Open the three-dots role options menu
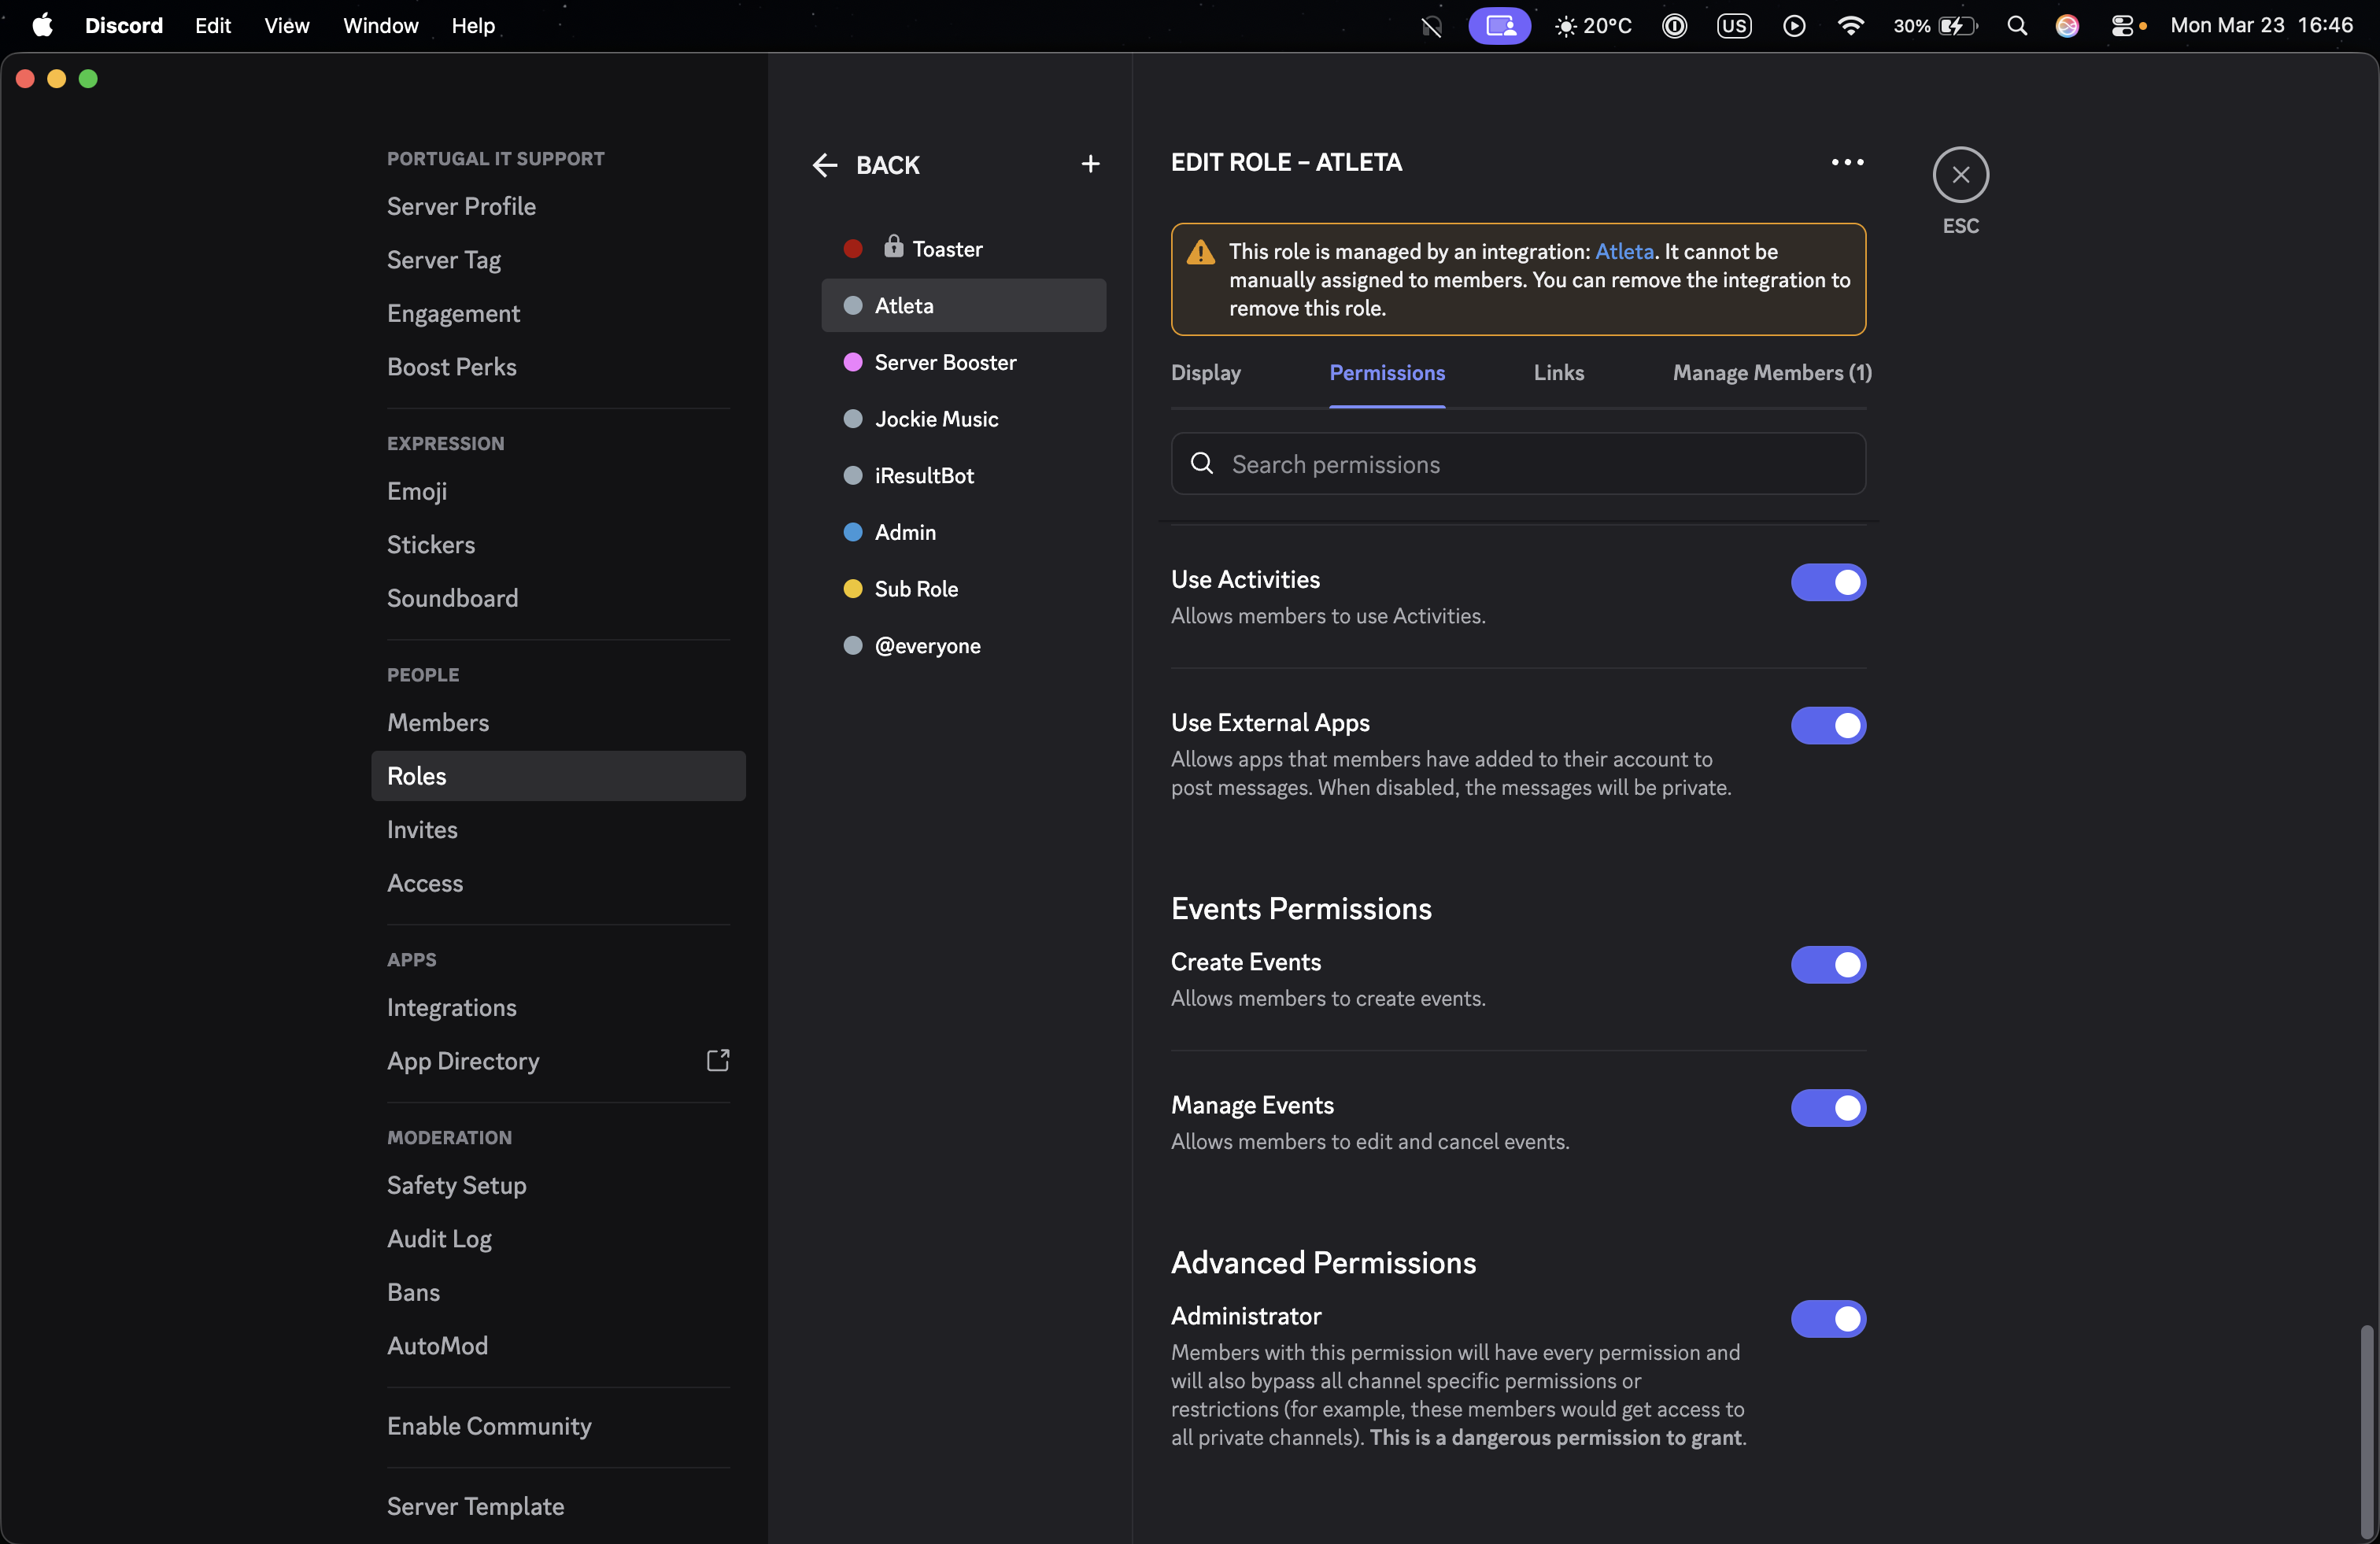 (1846, 162)
